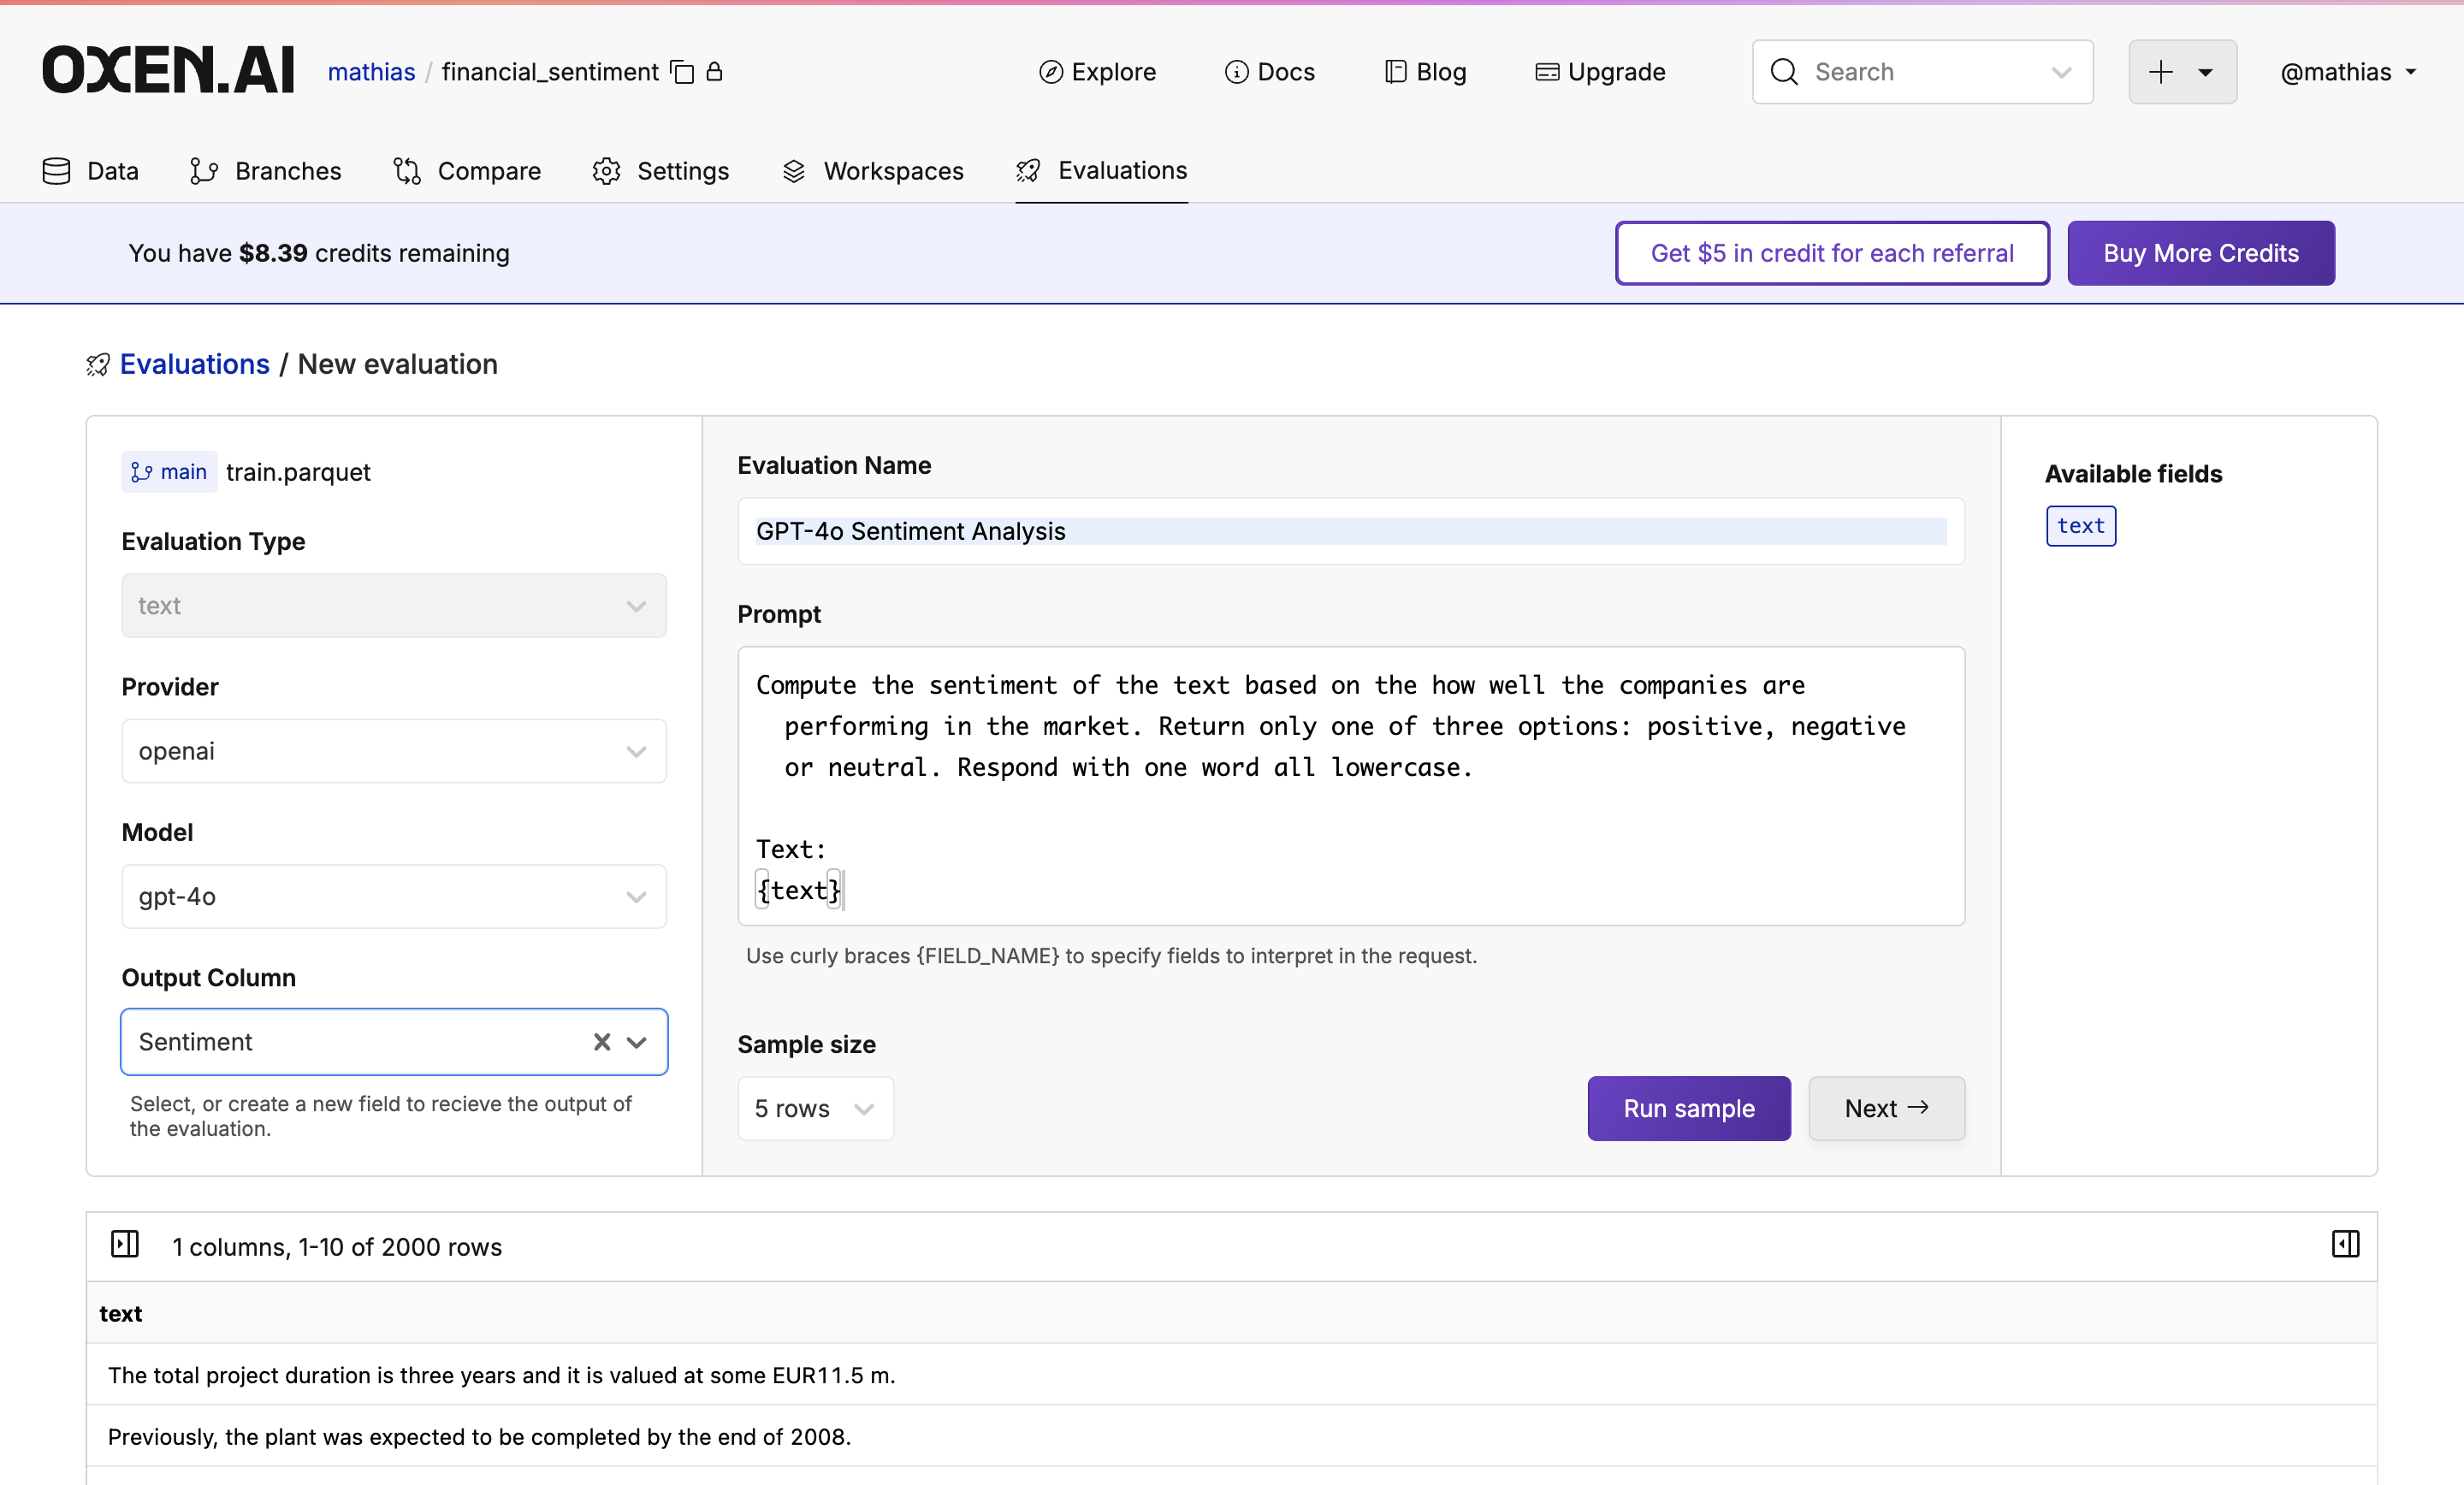Collapse the data table with the right panel icon
This screenshot has height=1485, width=2464.
click(x=2345, y=1244)
